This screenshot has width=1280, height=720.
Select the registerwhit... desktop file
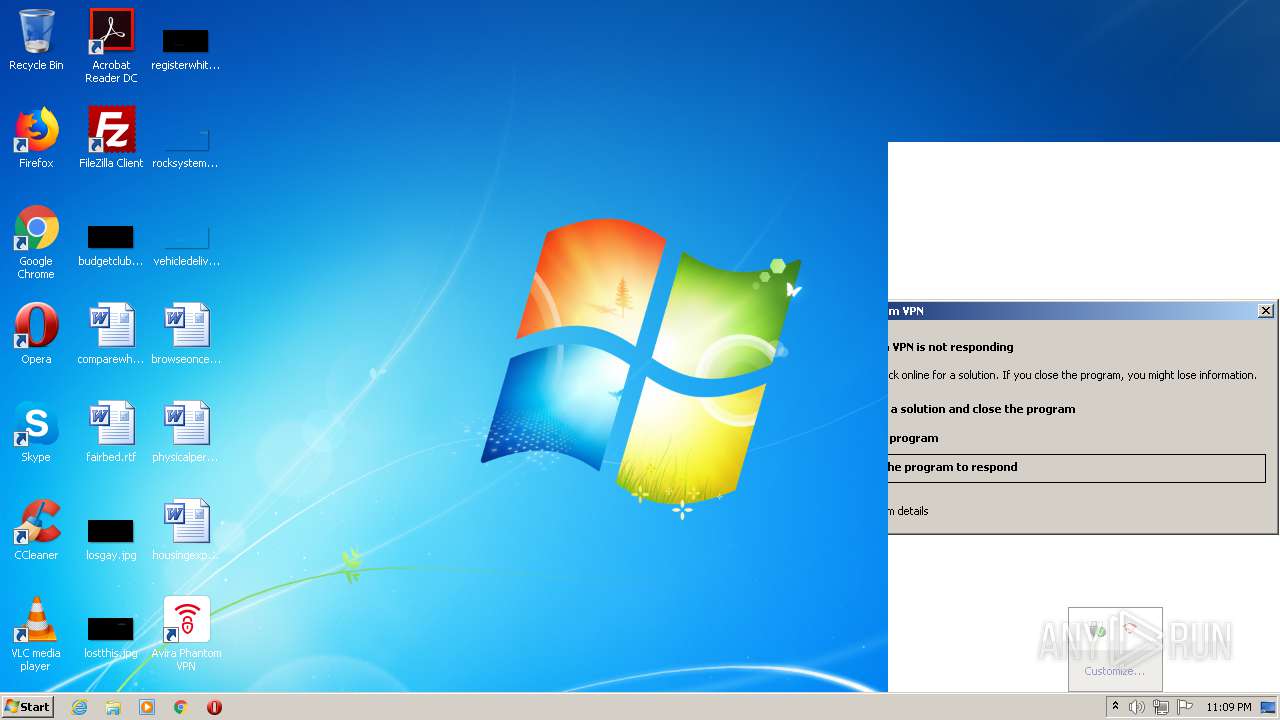click(x=186, y=48)
